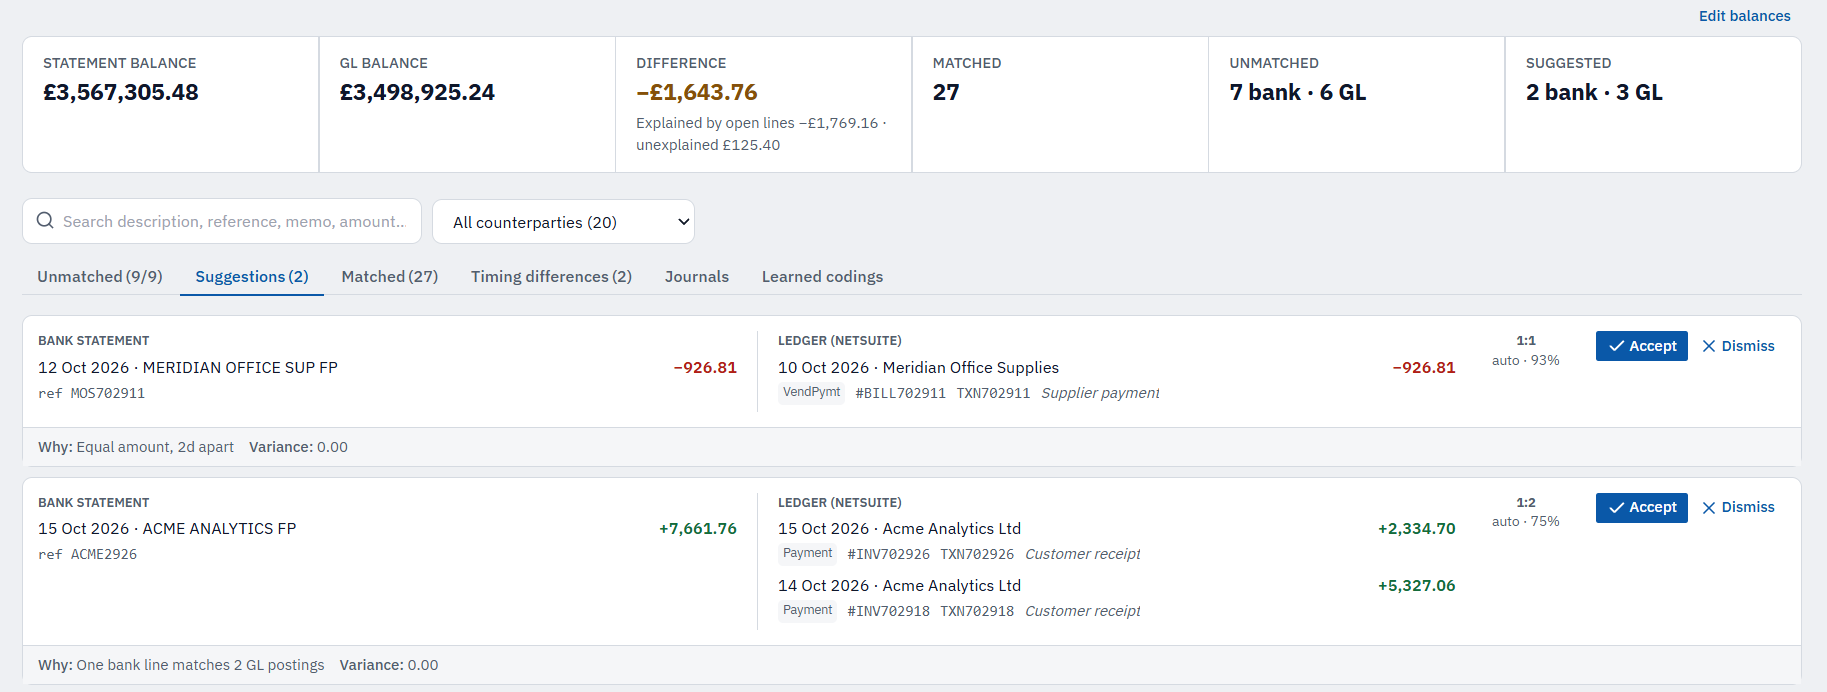Click the Edit balances link
Viewport: 1827px width, 692px height.
pyautogui.click(x=1744, y=16)
